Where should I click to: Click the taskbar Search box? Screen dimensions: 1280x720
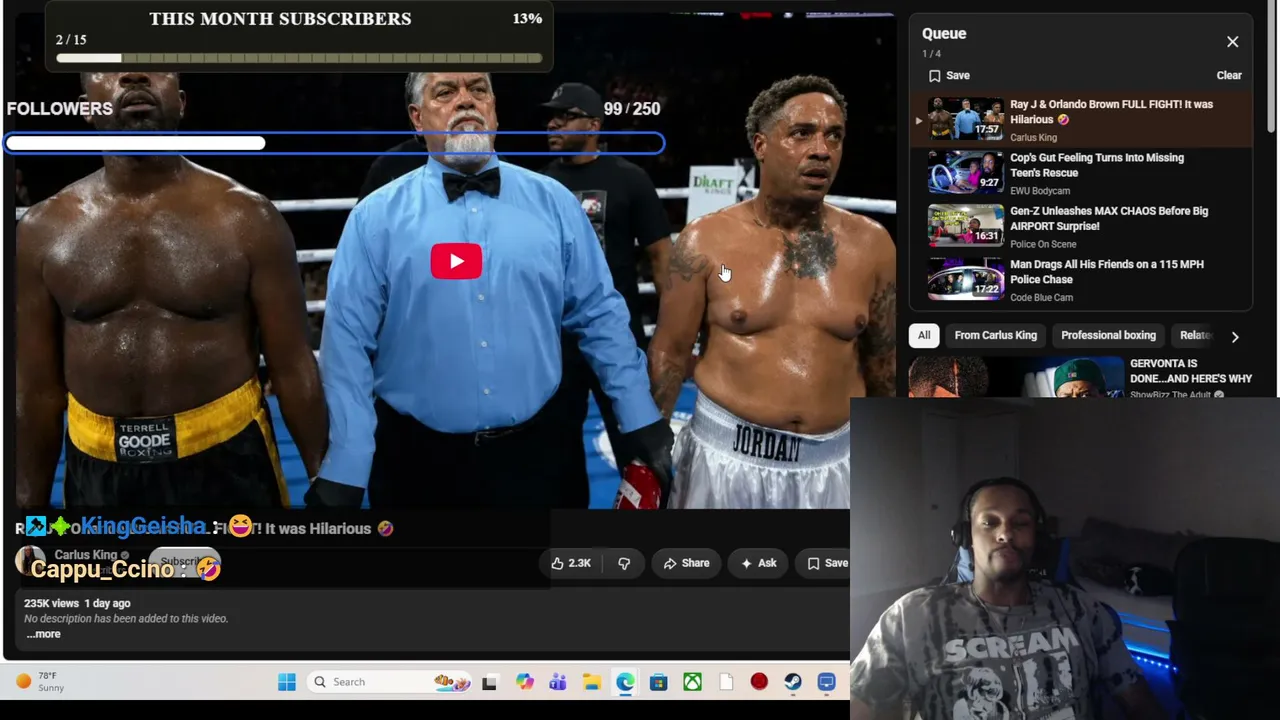(x=389, y=682)
